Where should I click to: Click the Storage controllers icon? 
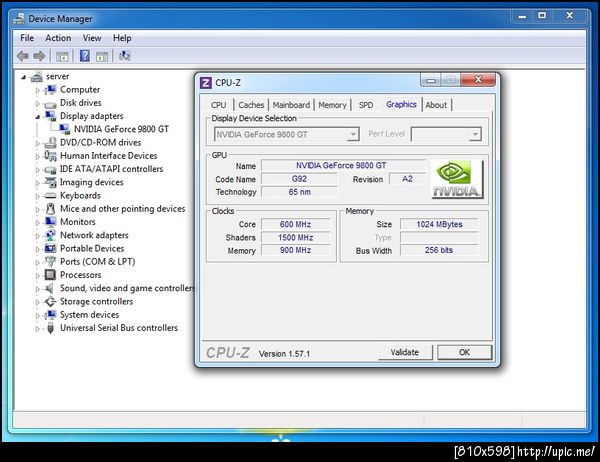pyautogui.click(x=50, y=302)
